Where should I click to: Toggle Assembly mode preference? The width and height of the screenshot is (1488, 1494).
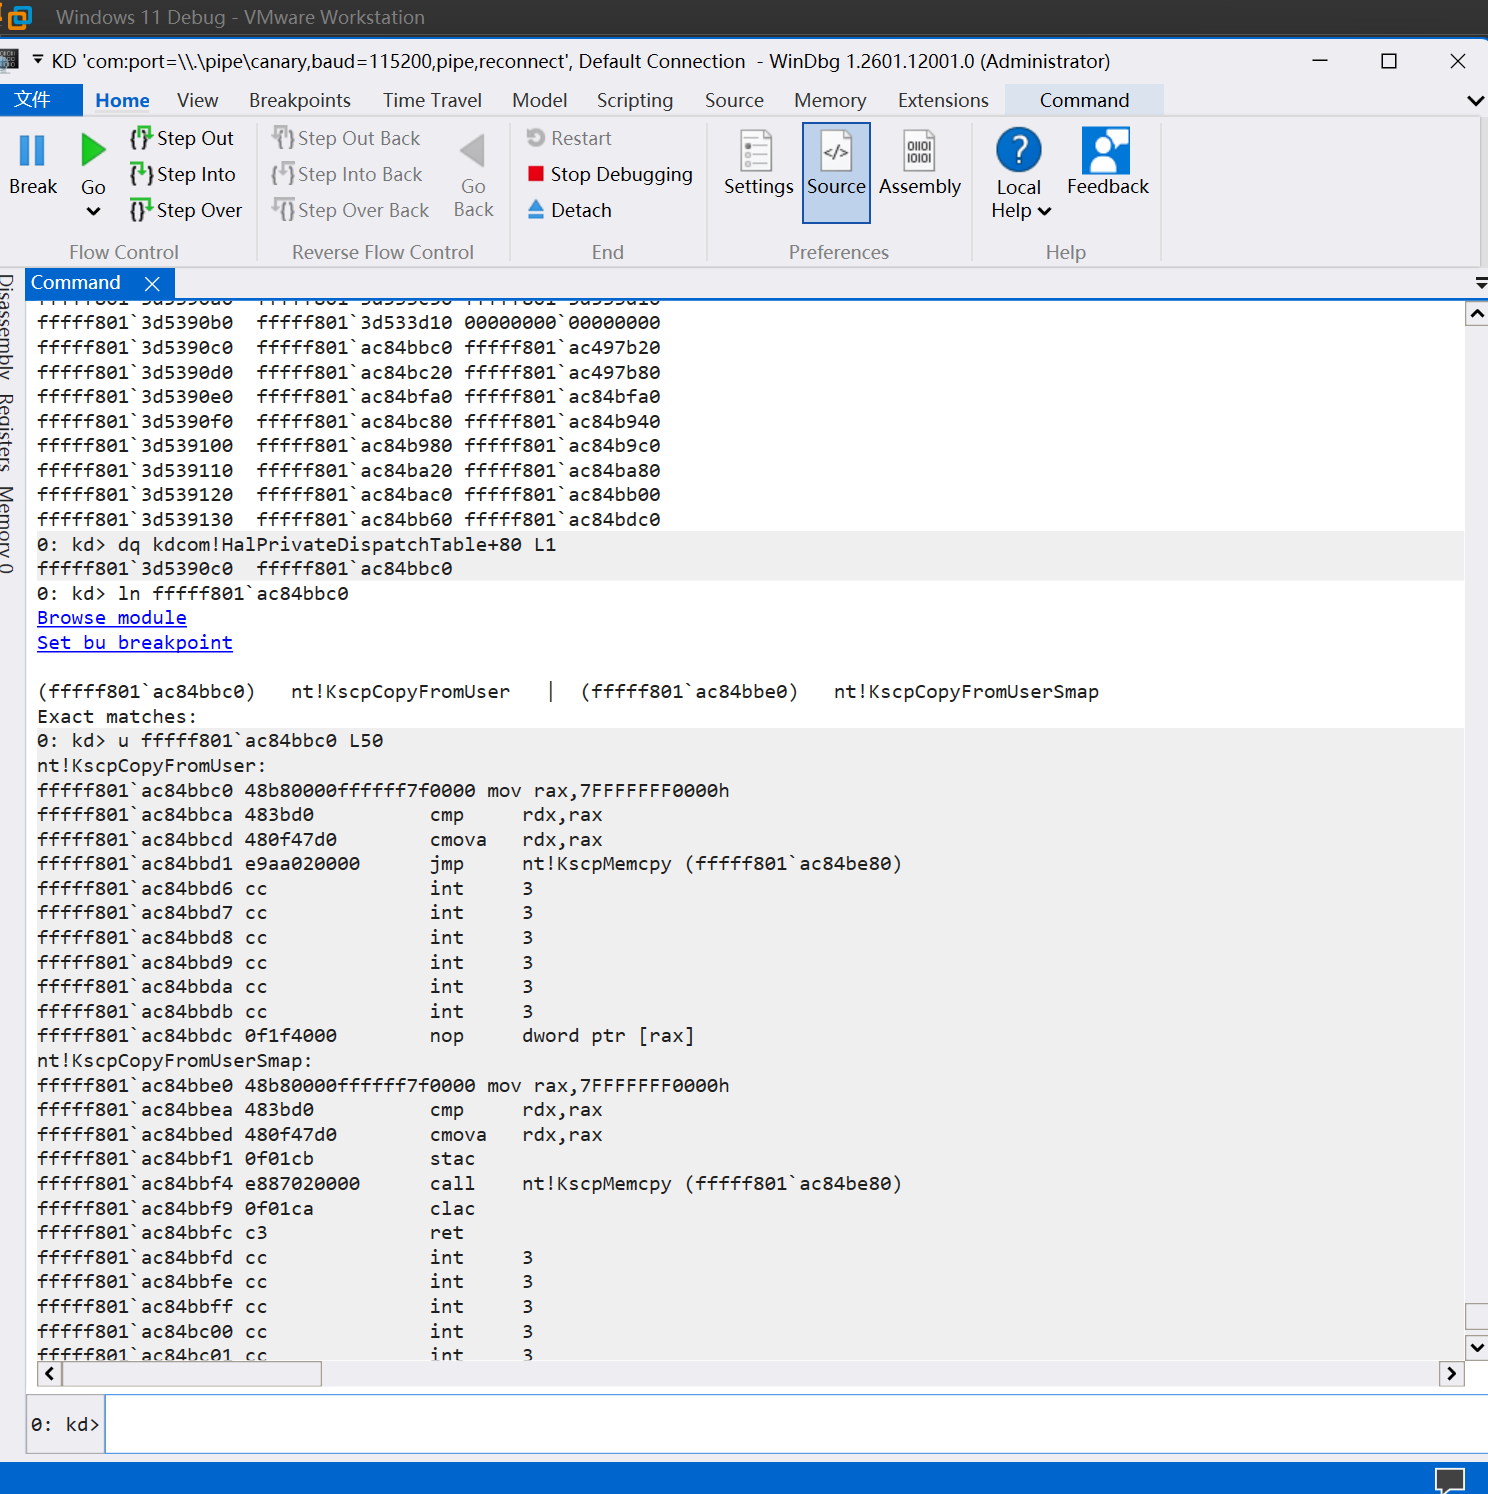(x=919, y=164)
